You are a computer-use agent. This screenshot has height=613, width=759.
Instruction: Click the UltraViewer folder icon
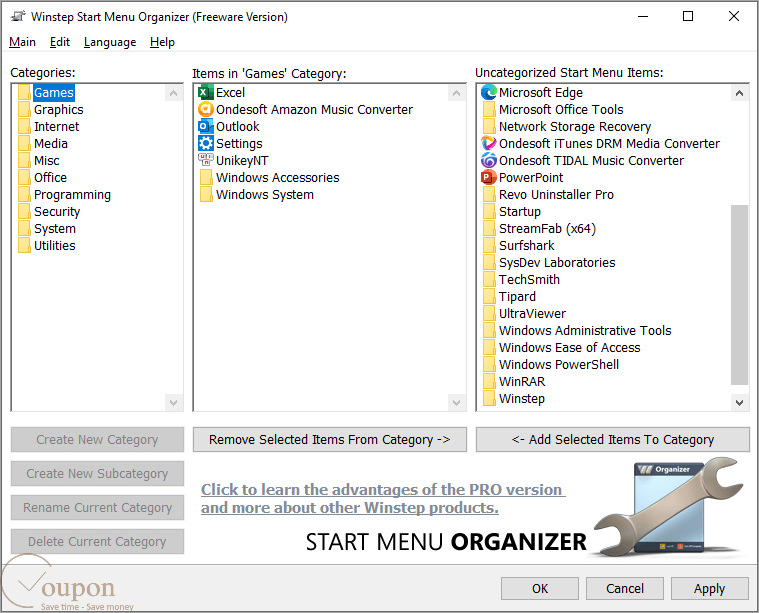(489, 313)
